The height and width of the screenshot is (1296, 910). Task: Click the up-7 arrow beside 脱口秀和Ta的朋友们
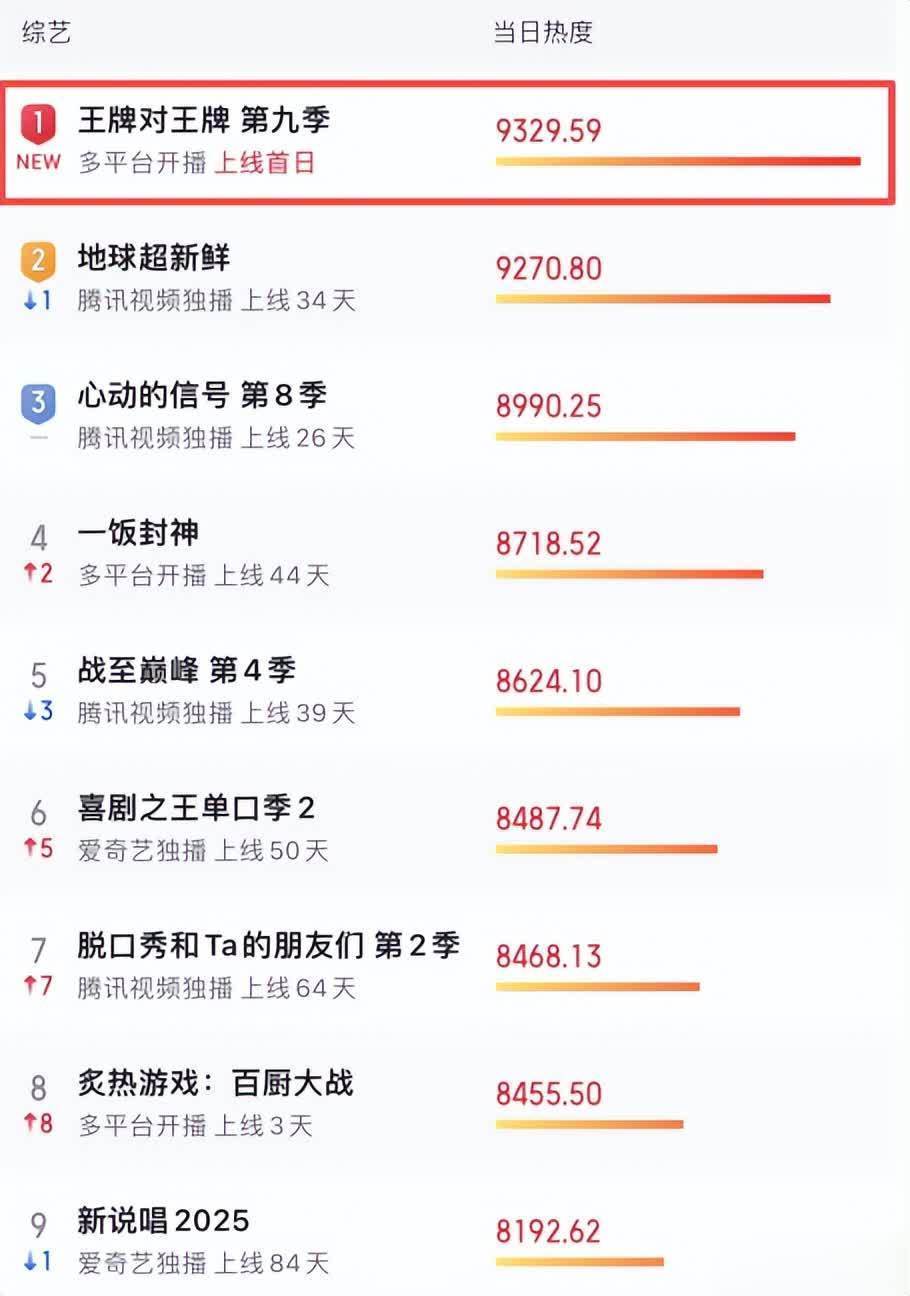tap(38, 987)
